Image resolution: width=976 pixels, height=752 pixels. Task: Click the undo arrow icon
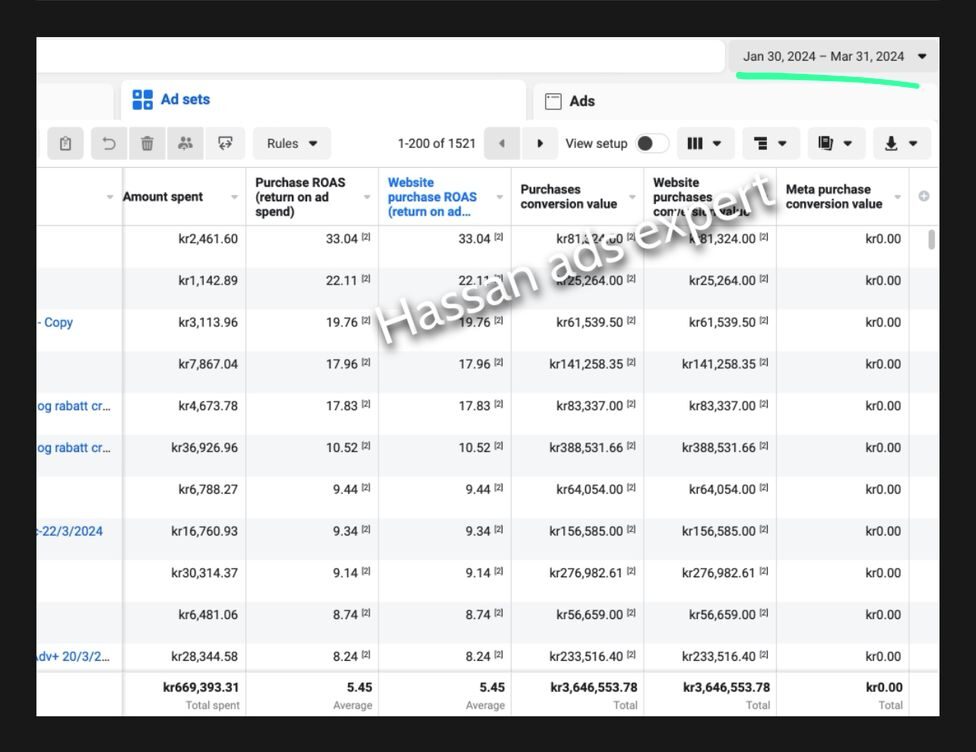tap(109, 144)
